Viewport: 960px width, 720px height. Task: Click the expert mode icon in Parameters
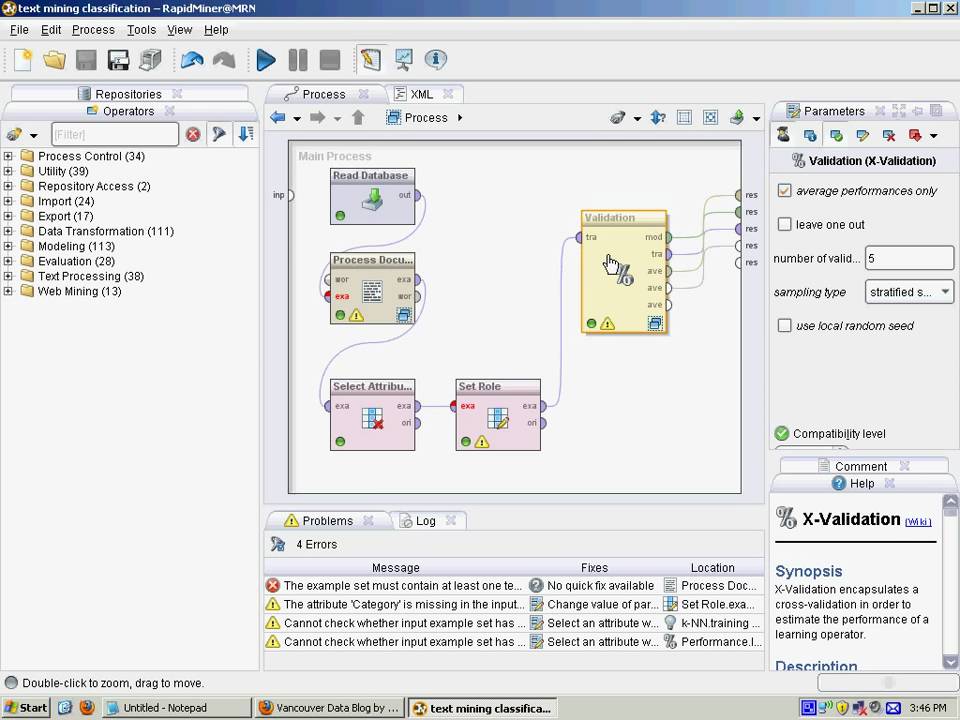pyautogui.click(x=784, y=135)
